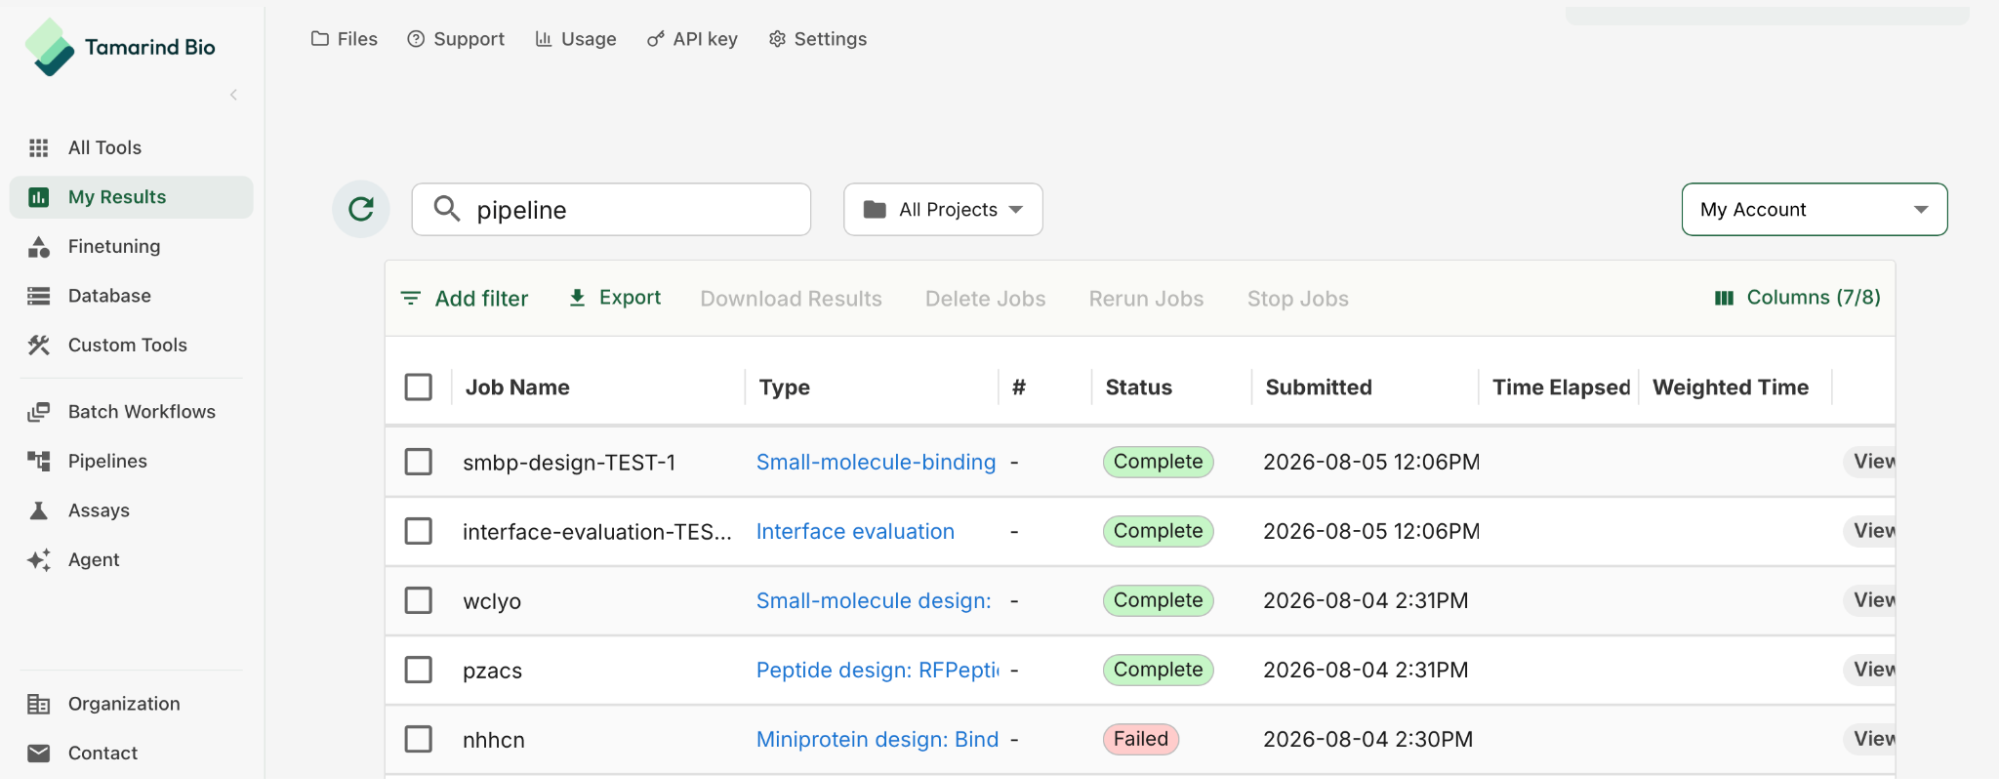Refresh the job results list
This screenshot has width=1999, height=779.
(361, 209)
